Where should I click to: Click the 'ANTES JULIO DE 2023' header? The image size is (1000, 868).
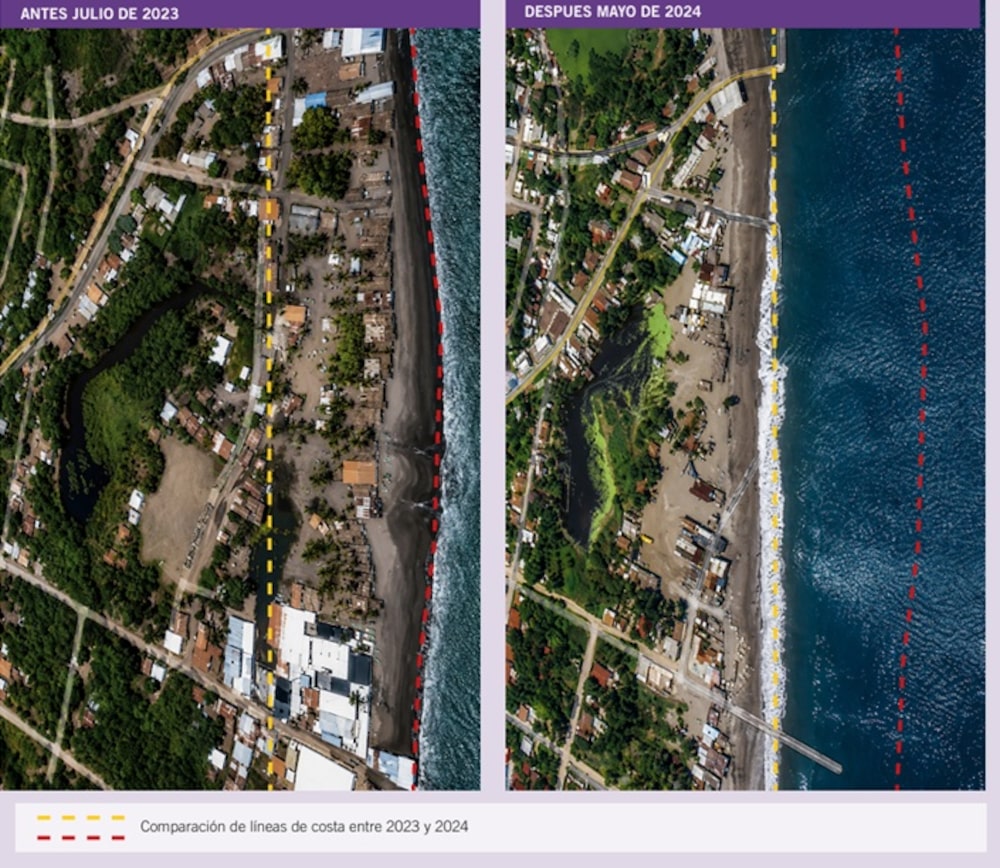99,13
